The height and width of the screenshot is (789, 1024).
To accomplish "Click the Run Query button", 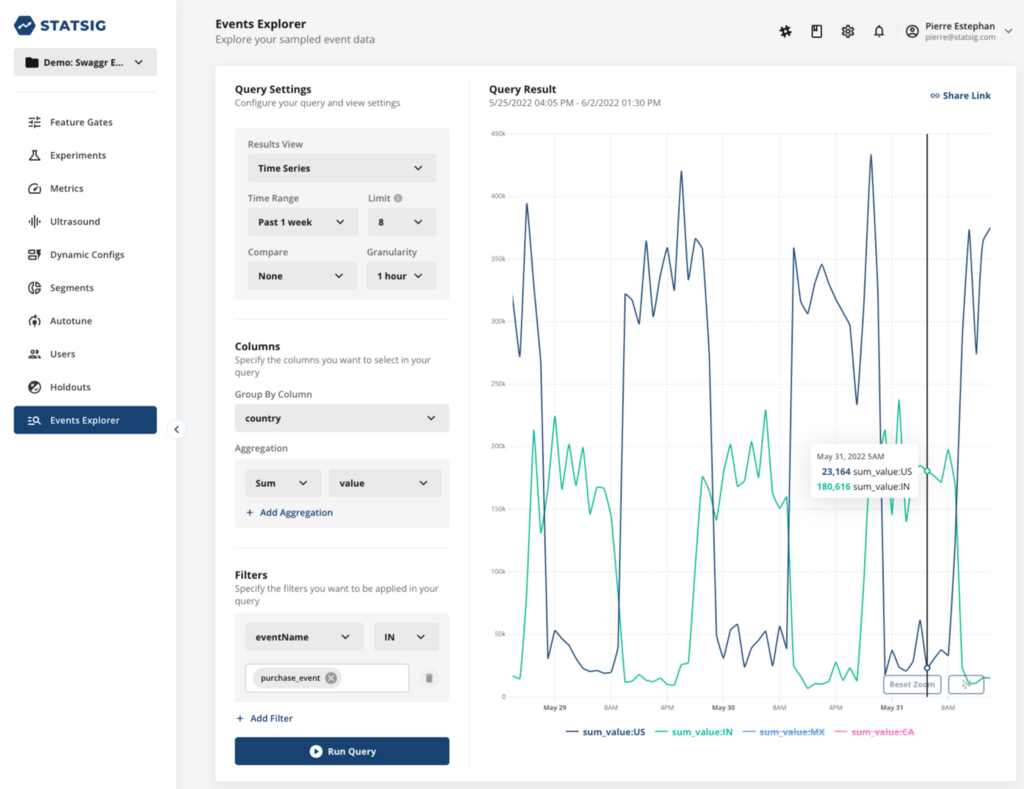I will click(342, 751).
